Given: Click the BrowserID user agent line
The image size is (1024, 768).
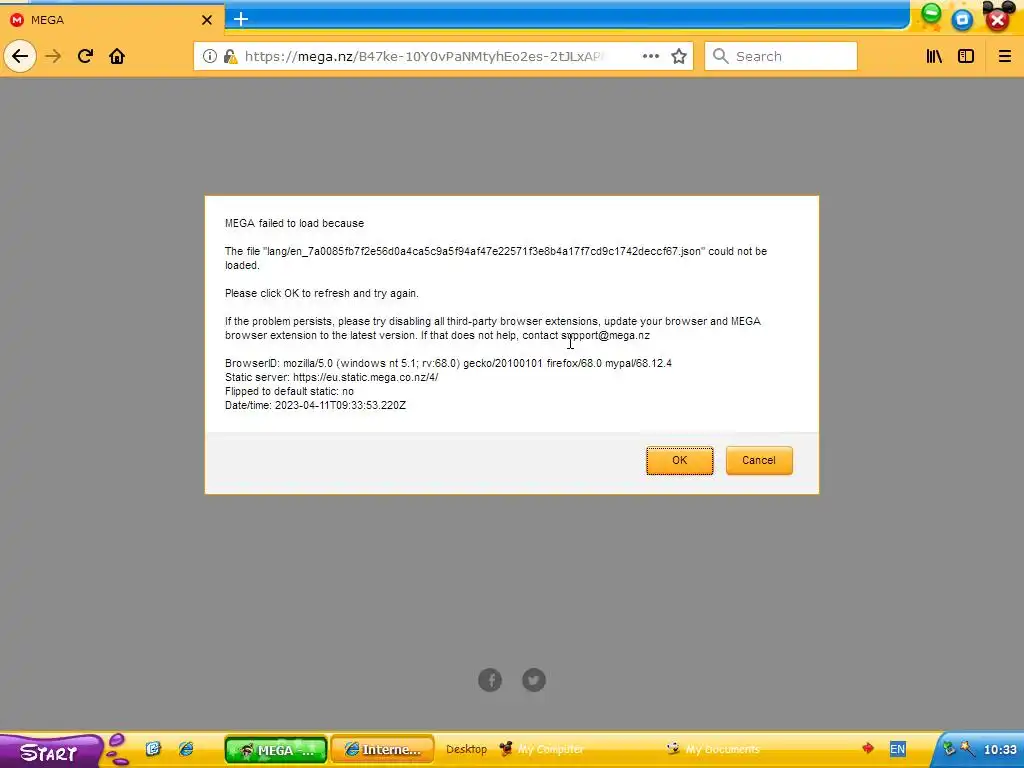Looking at the screenshot, I should pyautogui.click(x=448, y=364).
